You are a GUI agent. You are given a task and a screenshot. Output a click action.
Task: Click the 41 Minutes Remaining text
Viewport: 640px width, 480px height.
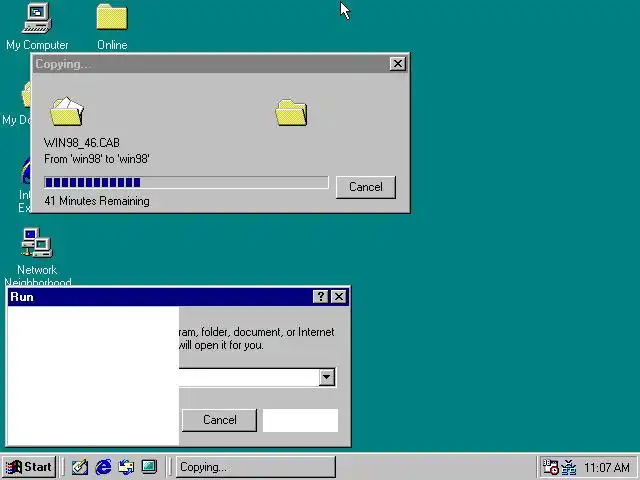[97, 201]
